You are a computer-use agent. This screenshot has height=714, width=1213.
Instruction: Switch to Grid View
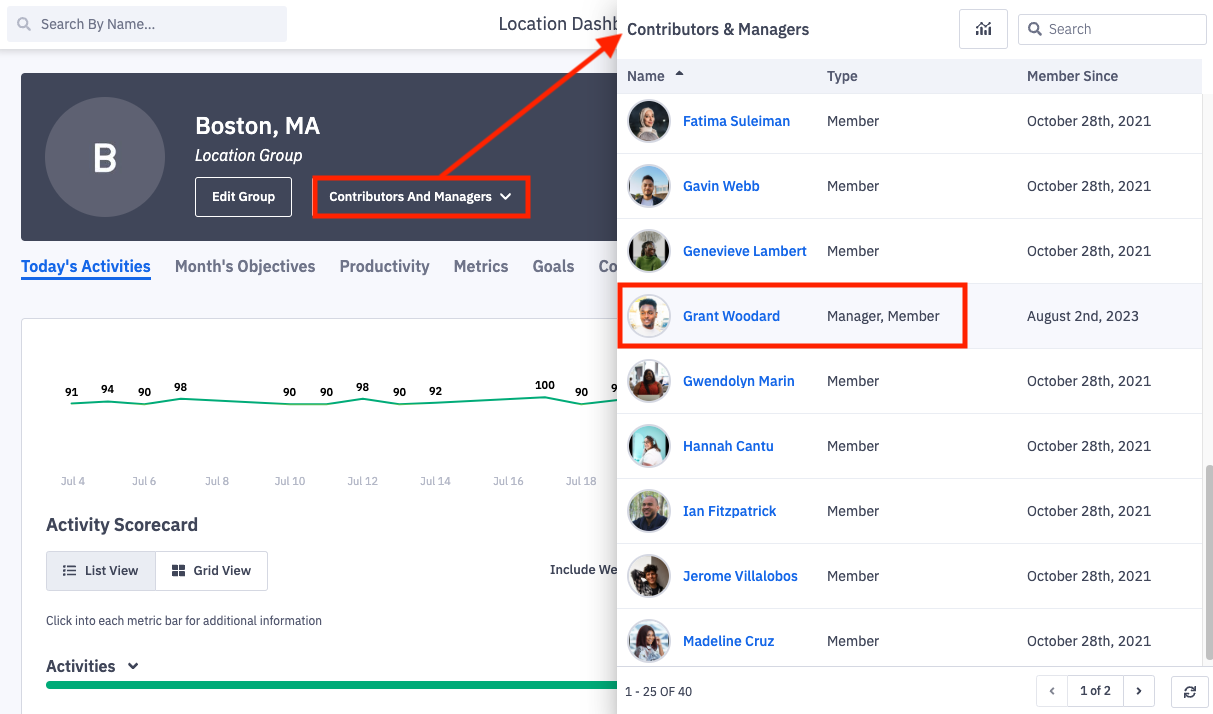tap(212, 571)
